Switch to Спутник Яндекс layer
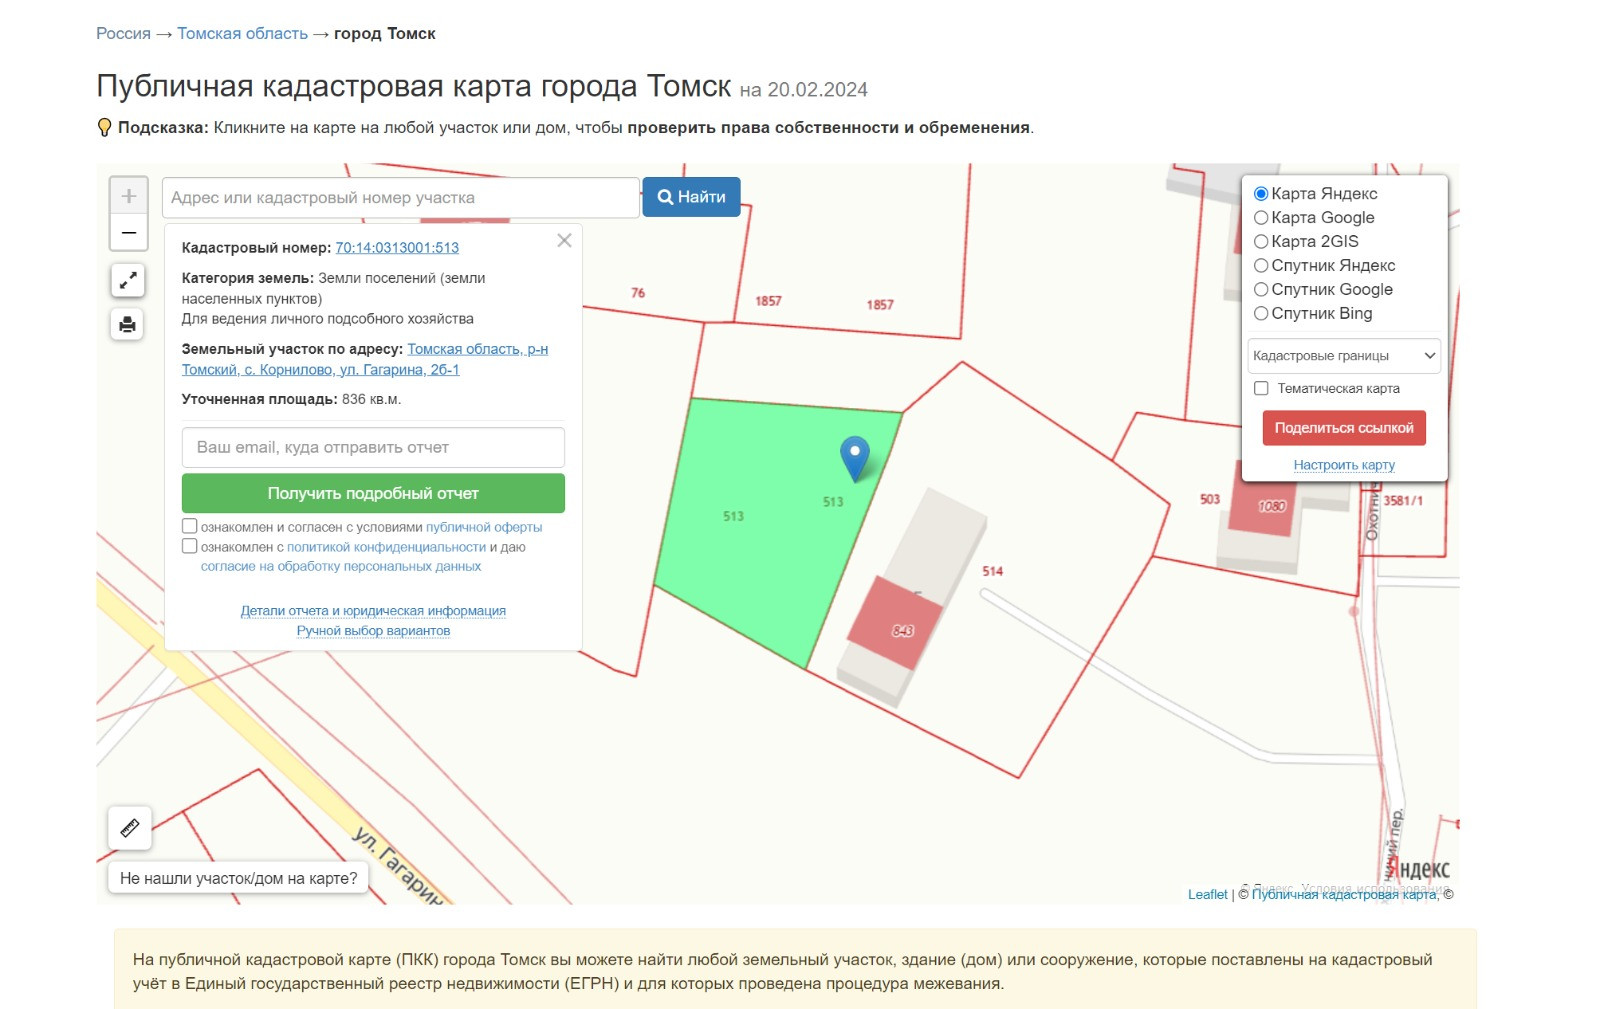Screen dimensions: 1600x1009 point(1261,266)
